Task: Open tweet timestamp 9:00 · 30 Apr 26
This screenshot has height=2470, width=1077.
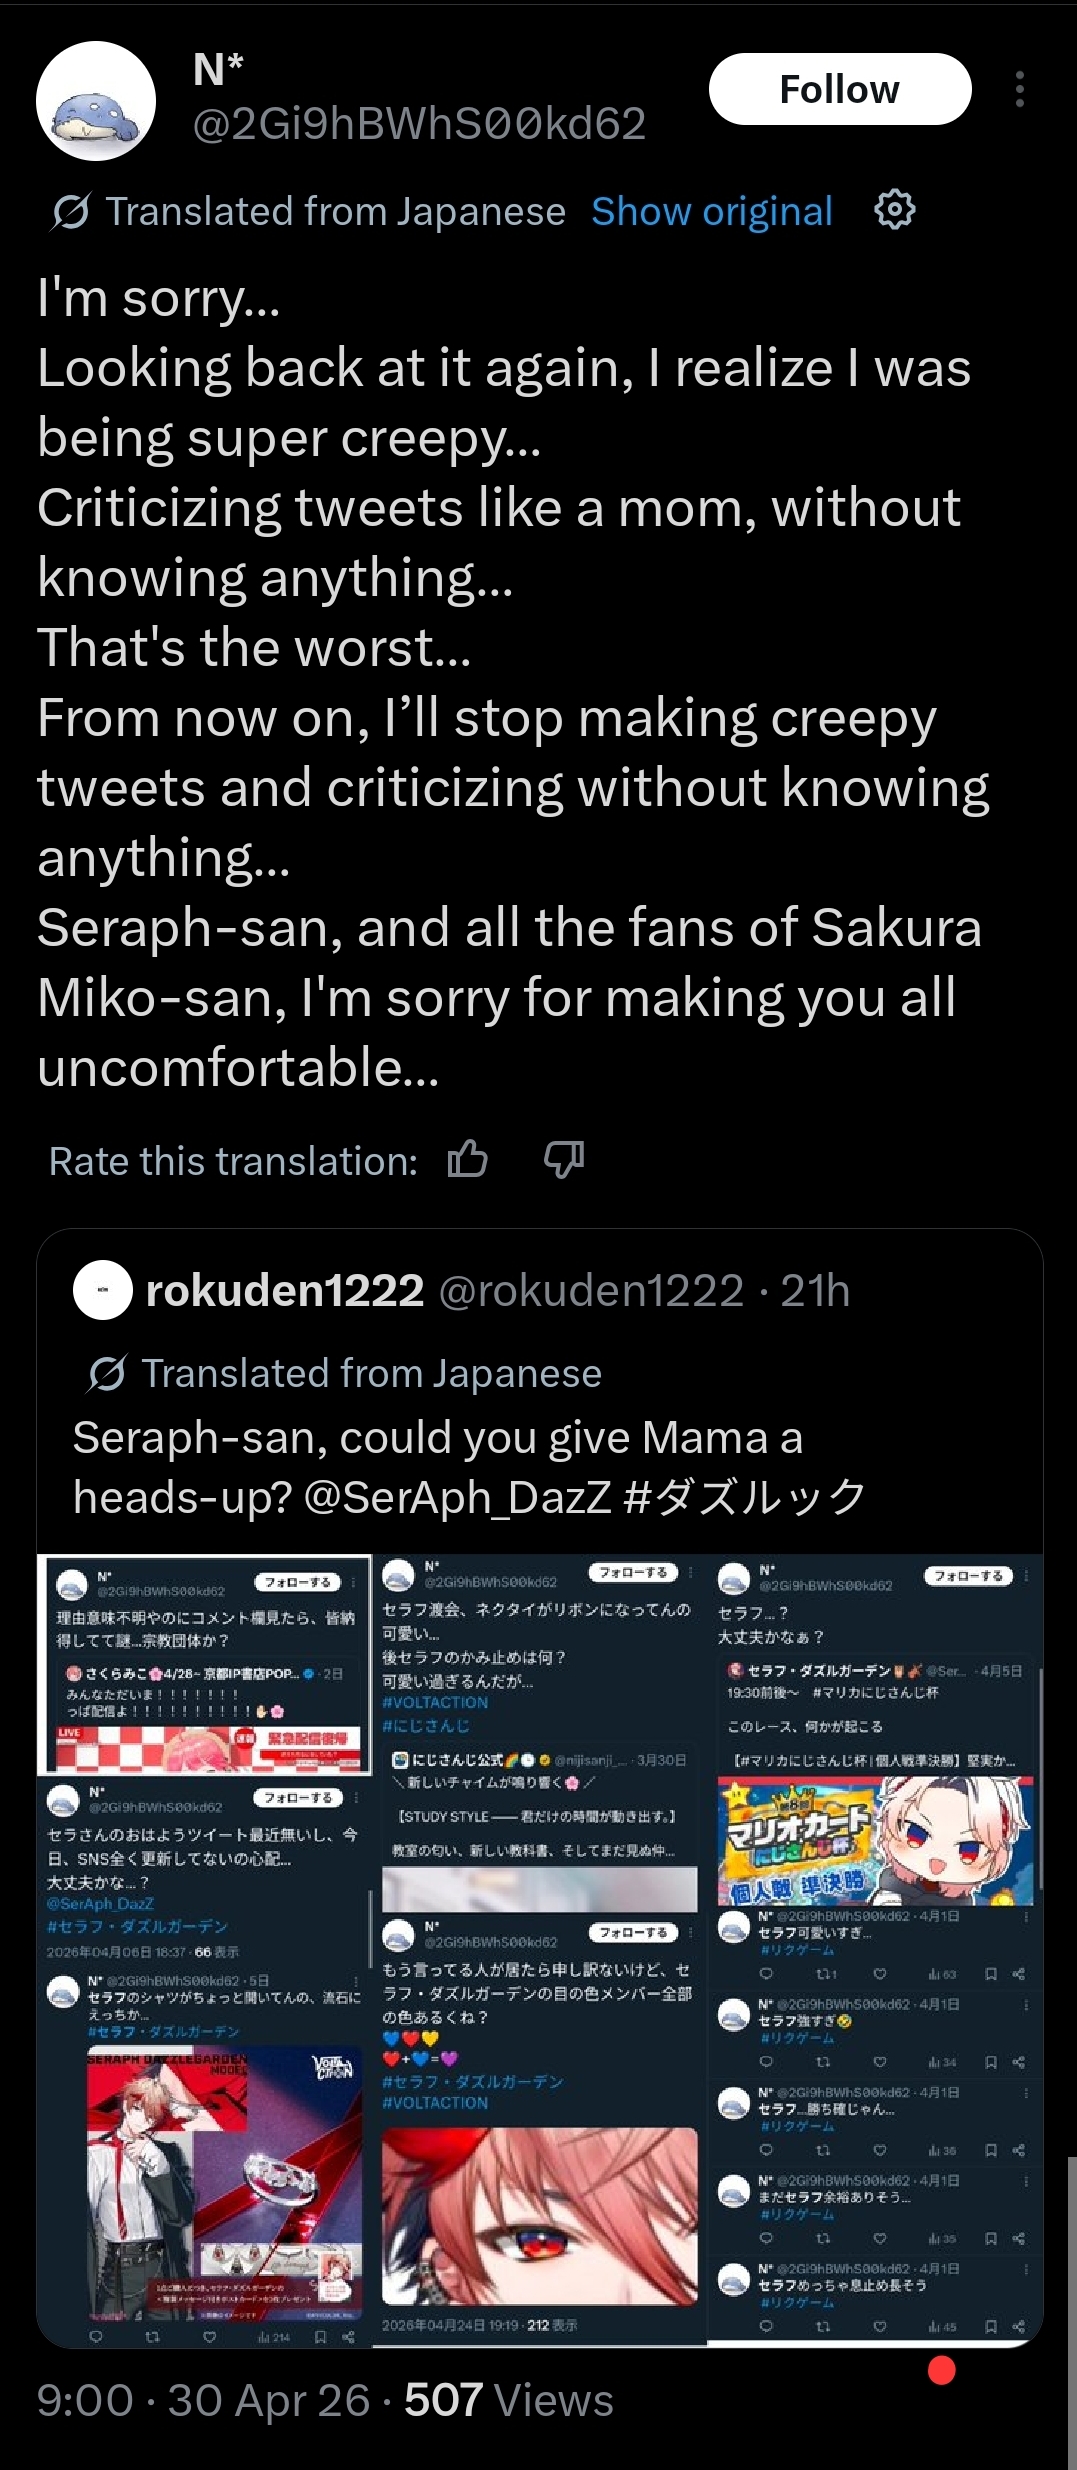Action: (203, 2400)
